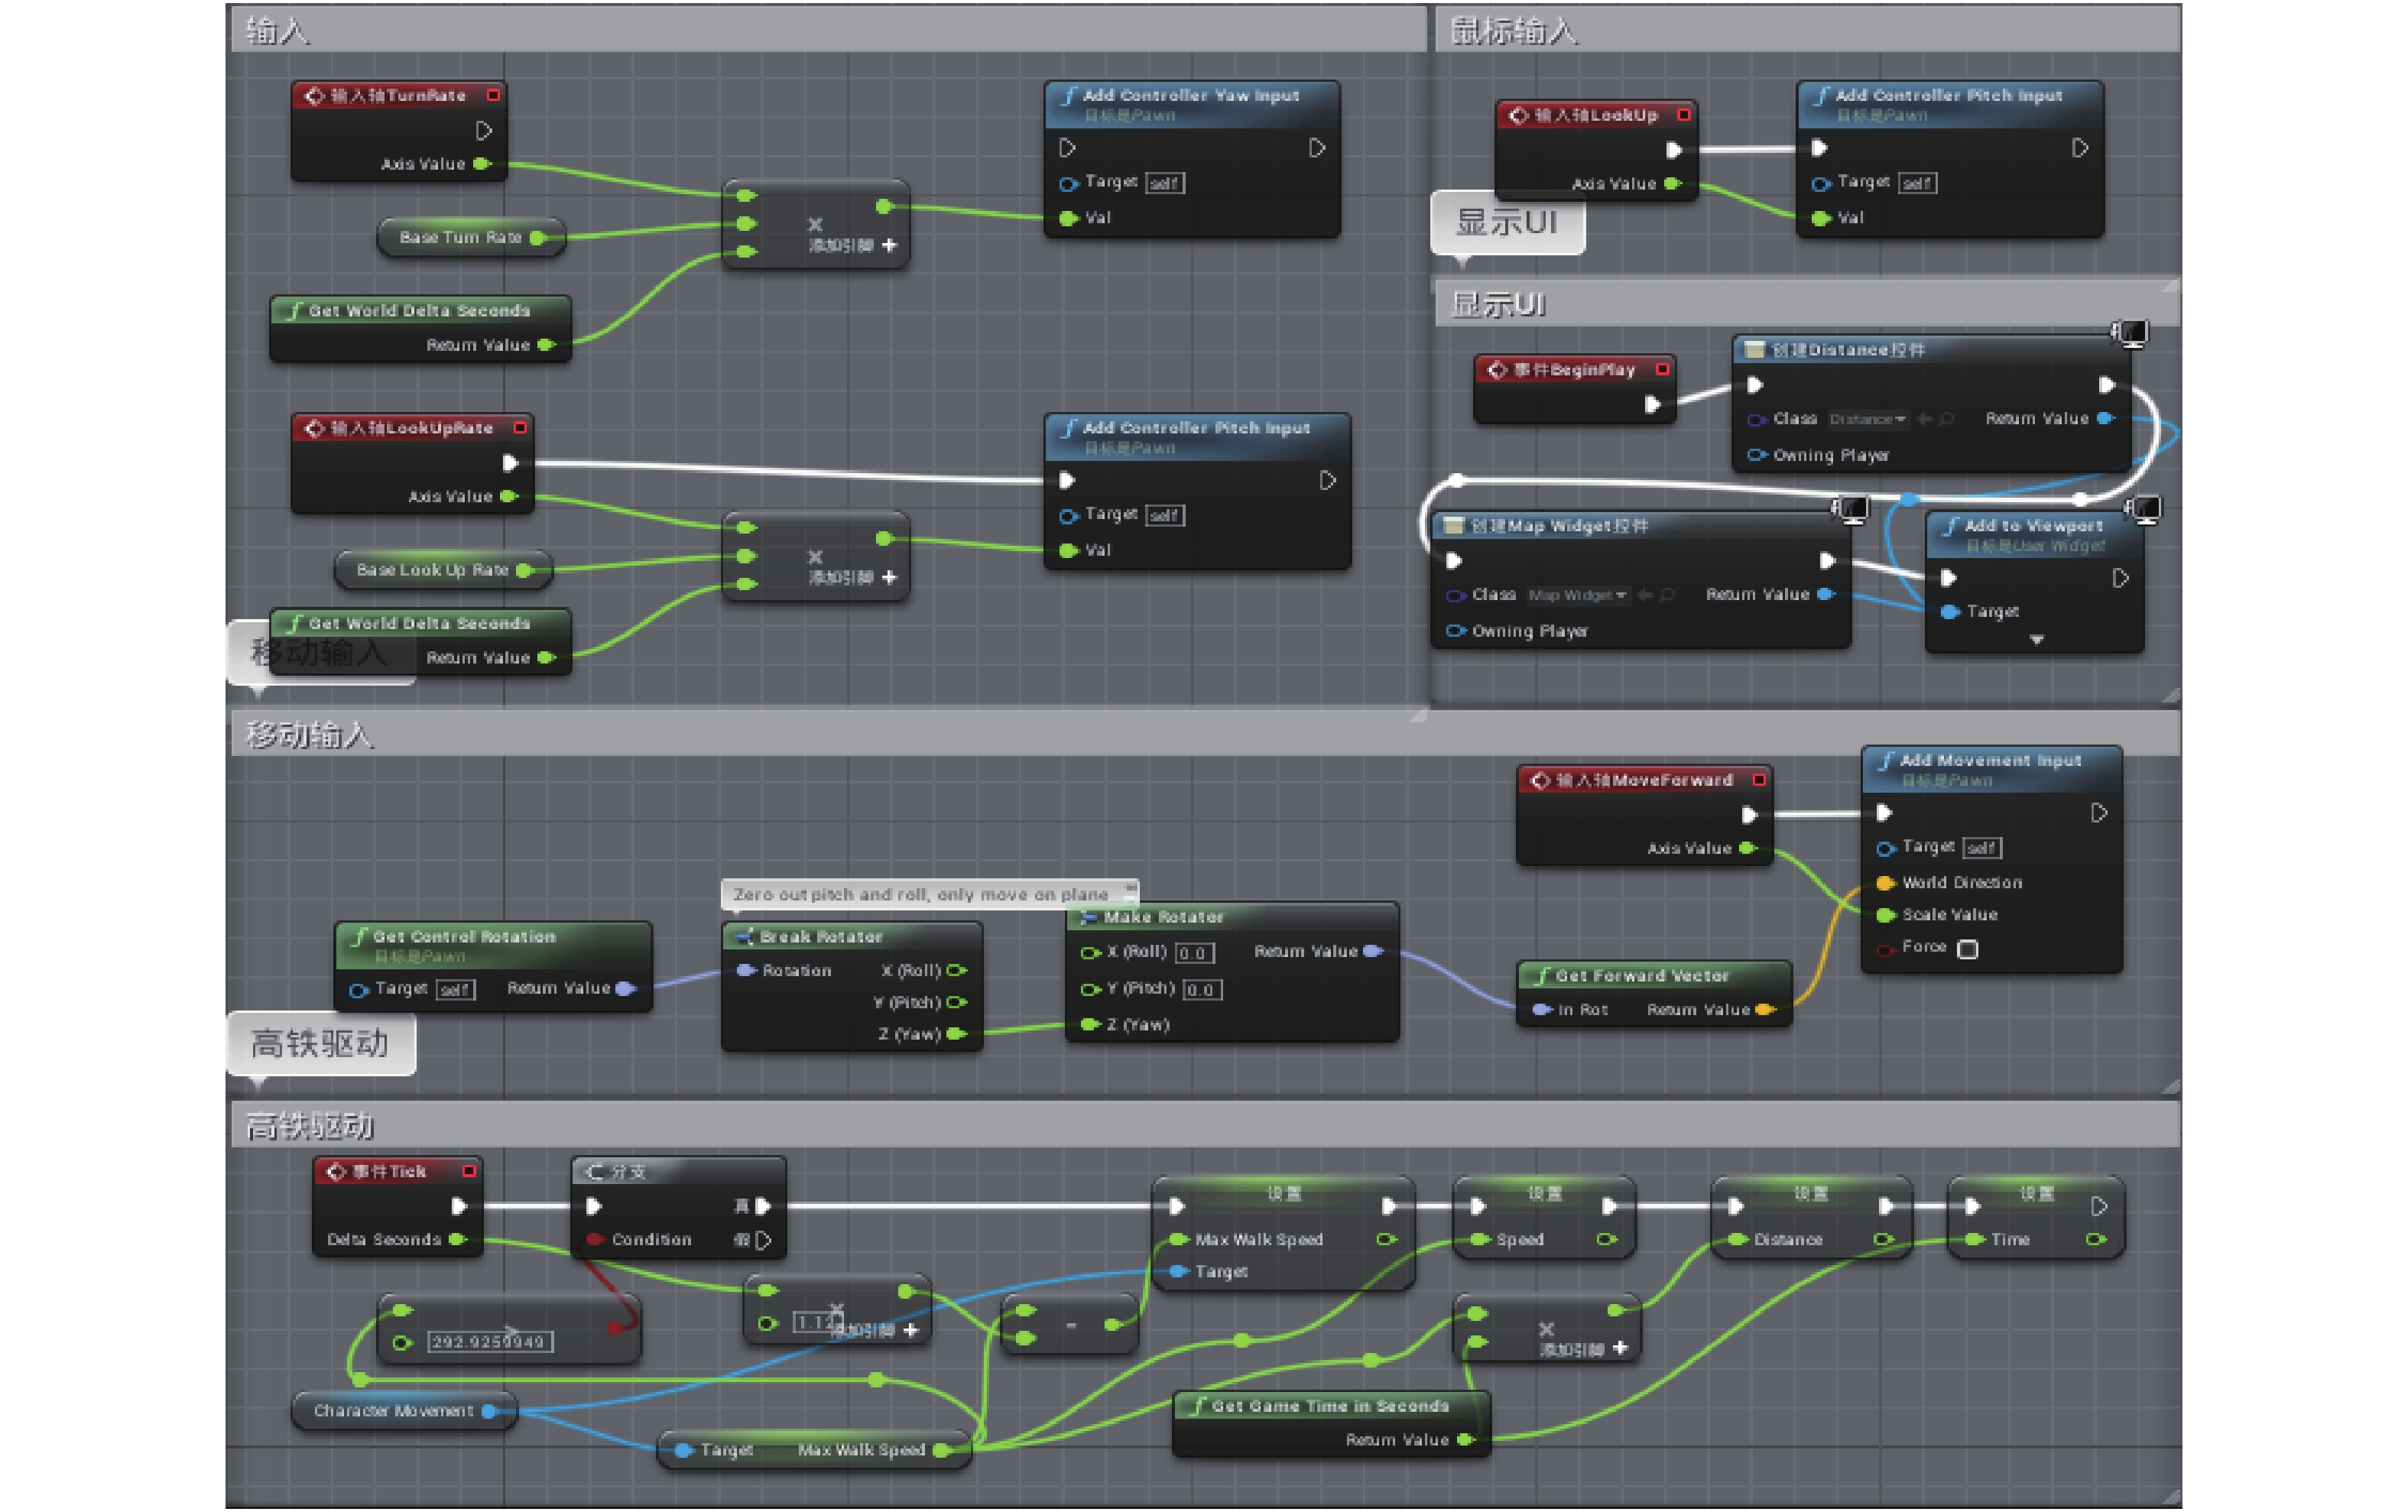This screenshot has height=1512, width=2408.
Task: Click the Get World Delta Seconds icon under Base Turn Rate
Action: pyautogui.click(x=294, y=311)
